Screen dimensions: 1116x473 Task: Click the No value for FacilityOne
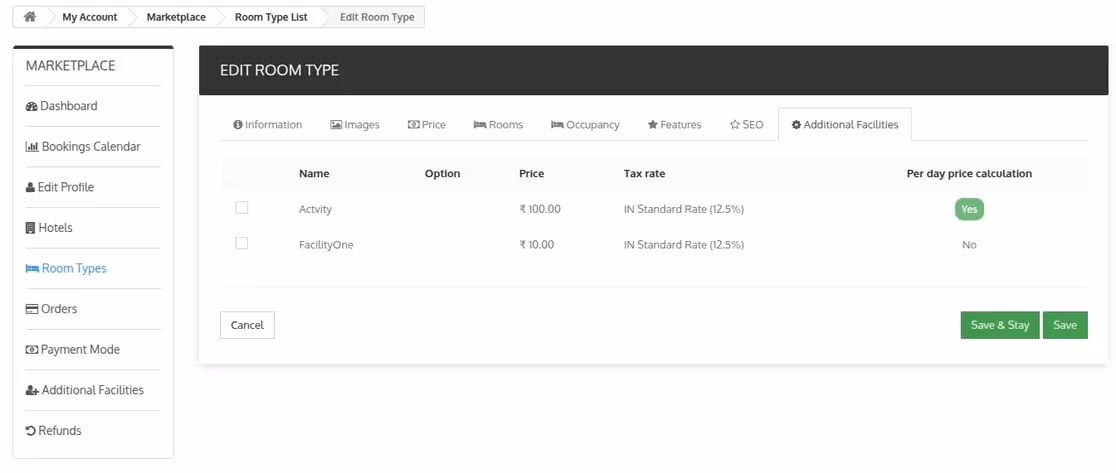(969, 245)
